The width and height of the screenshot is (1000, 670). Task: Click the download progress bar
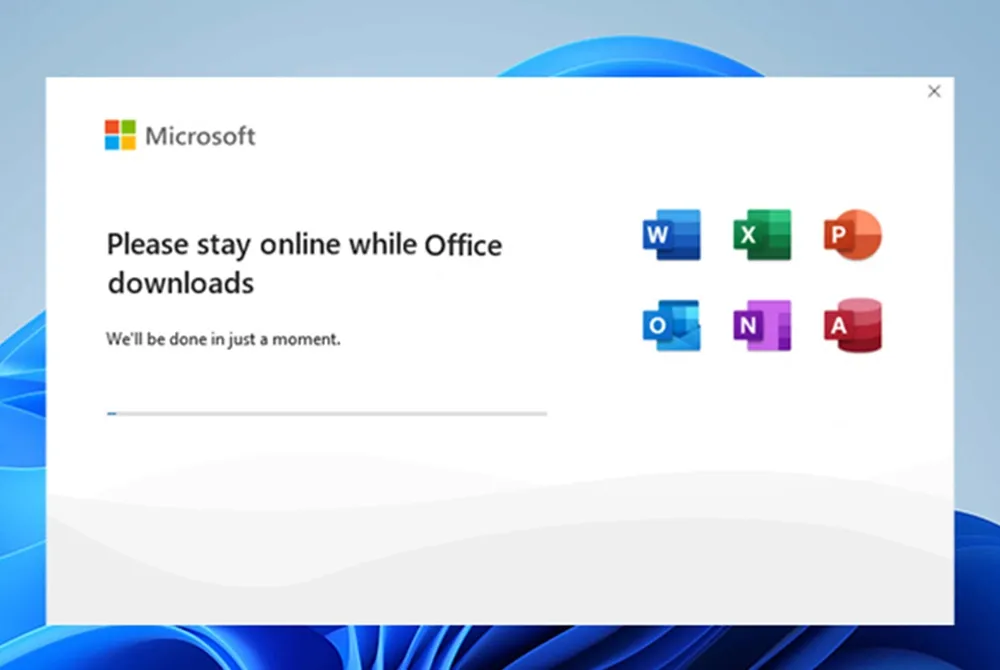click(x=327, y=414)
